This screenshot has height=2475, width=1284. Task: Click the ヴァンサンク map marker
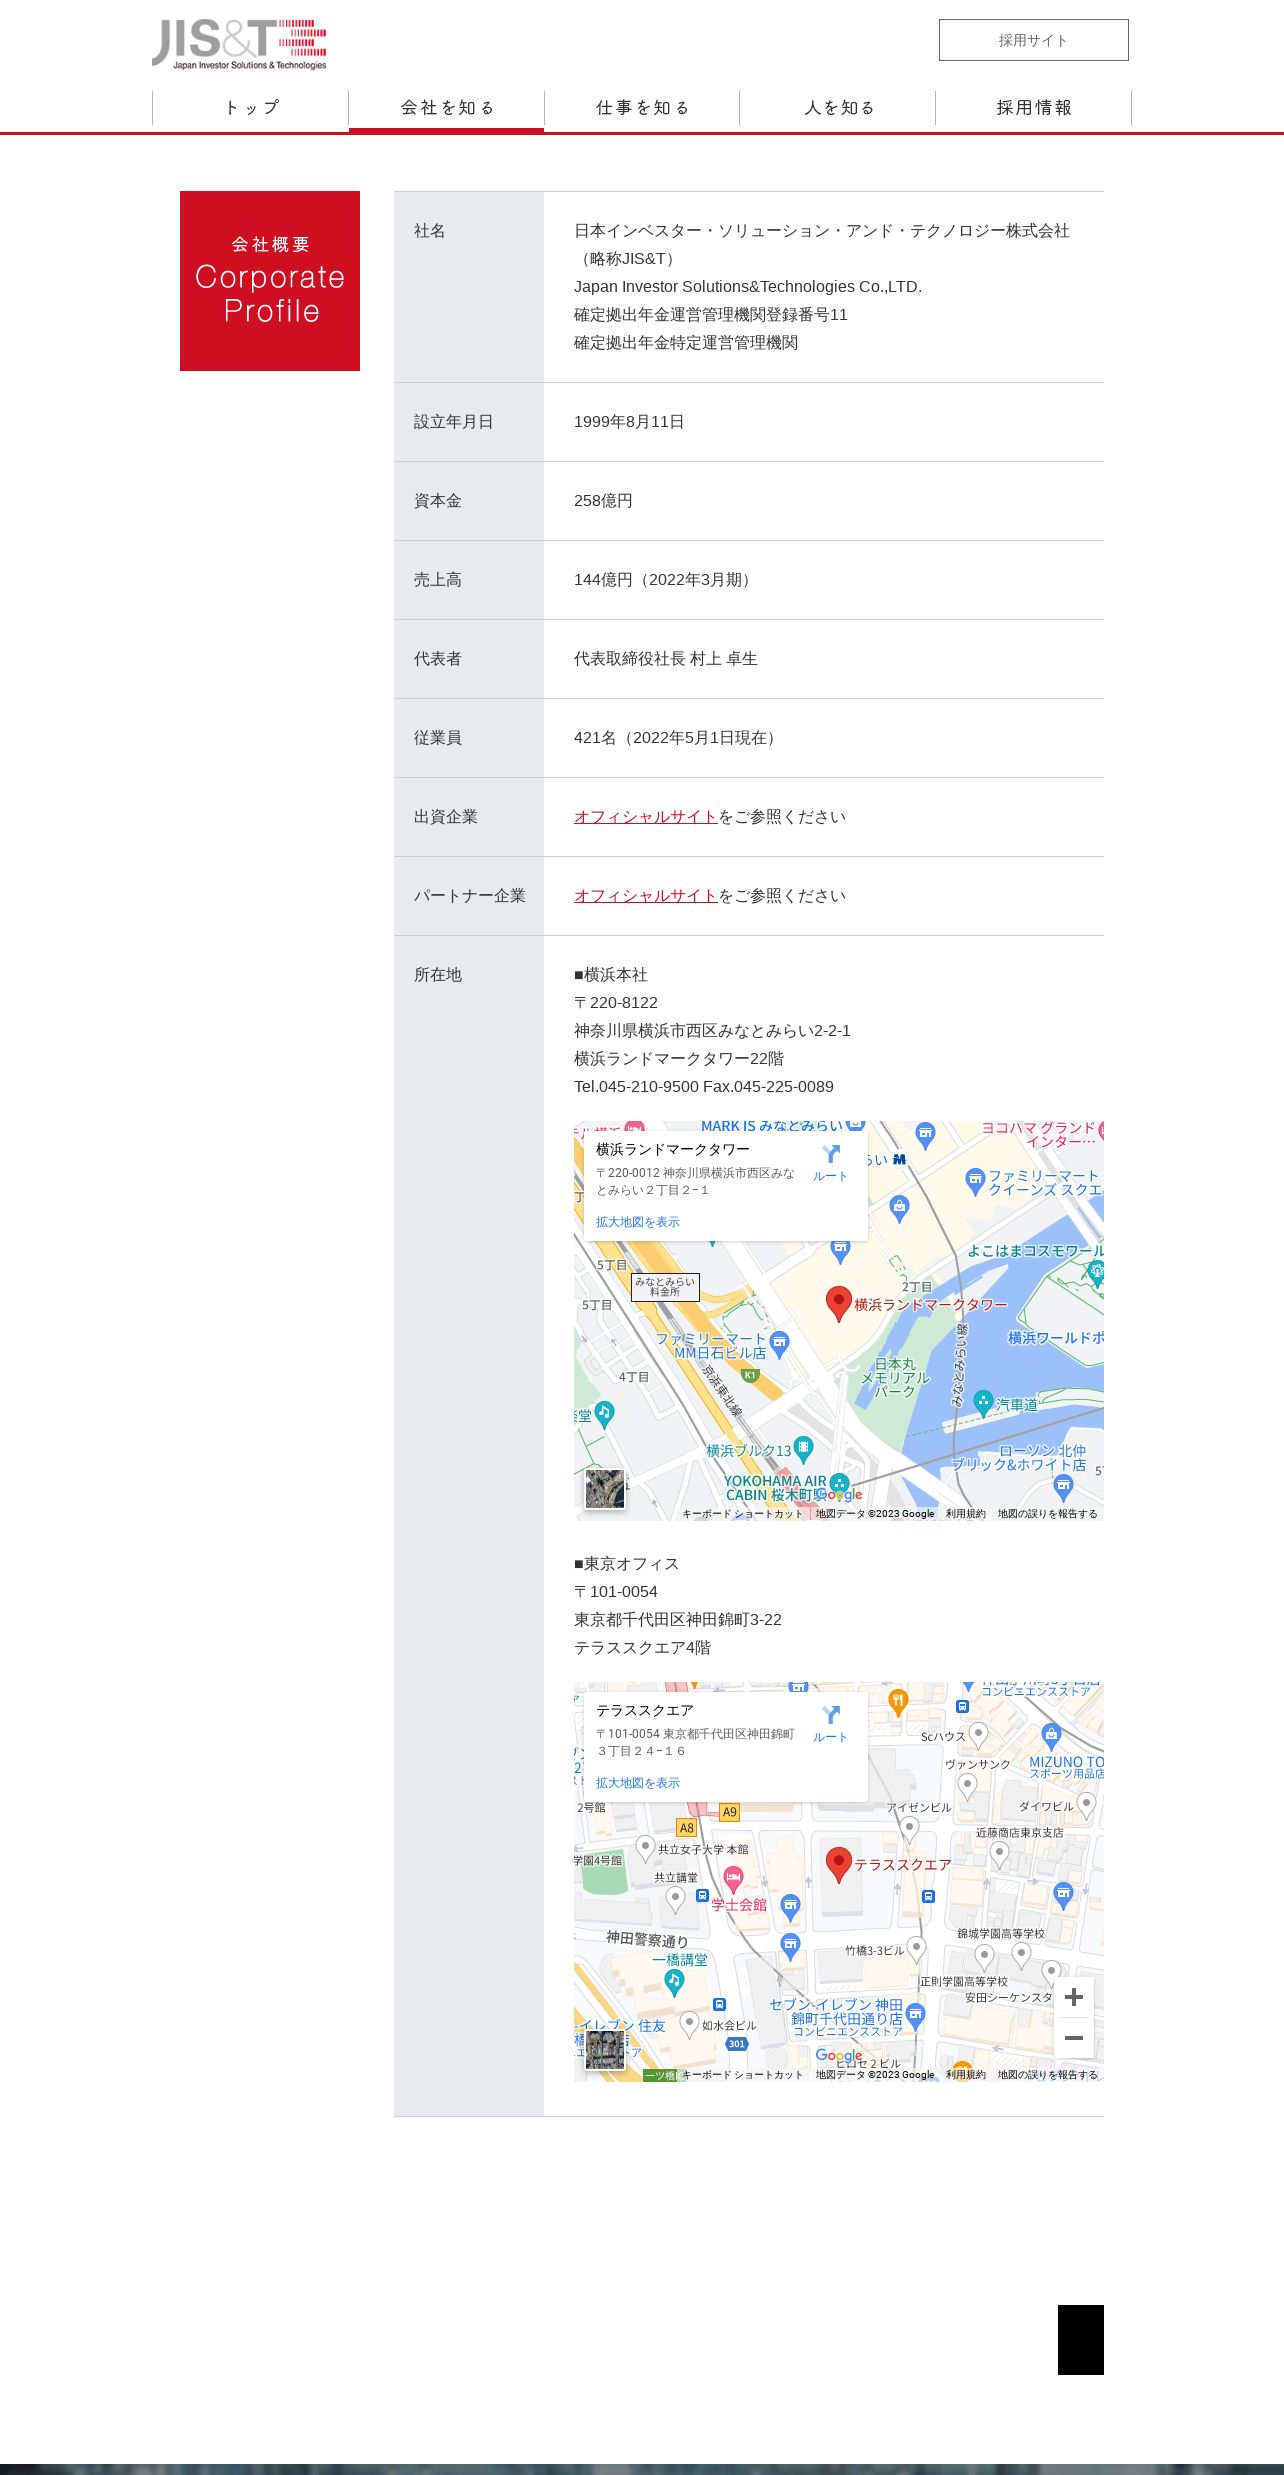[x=967, y=1785]
